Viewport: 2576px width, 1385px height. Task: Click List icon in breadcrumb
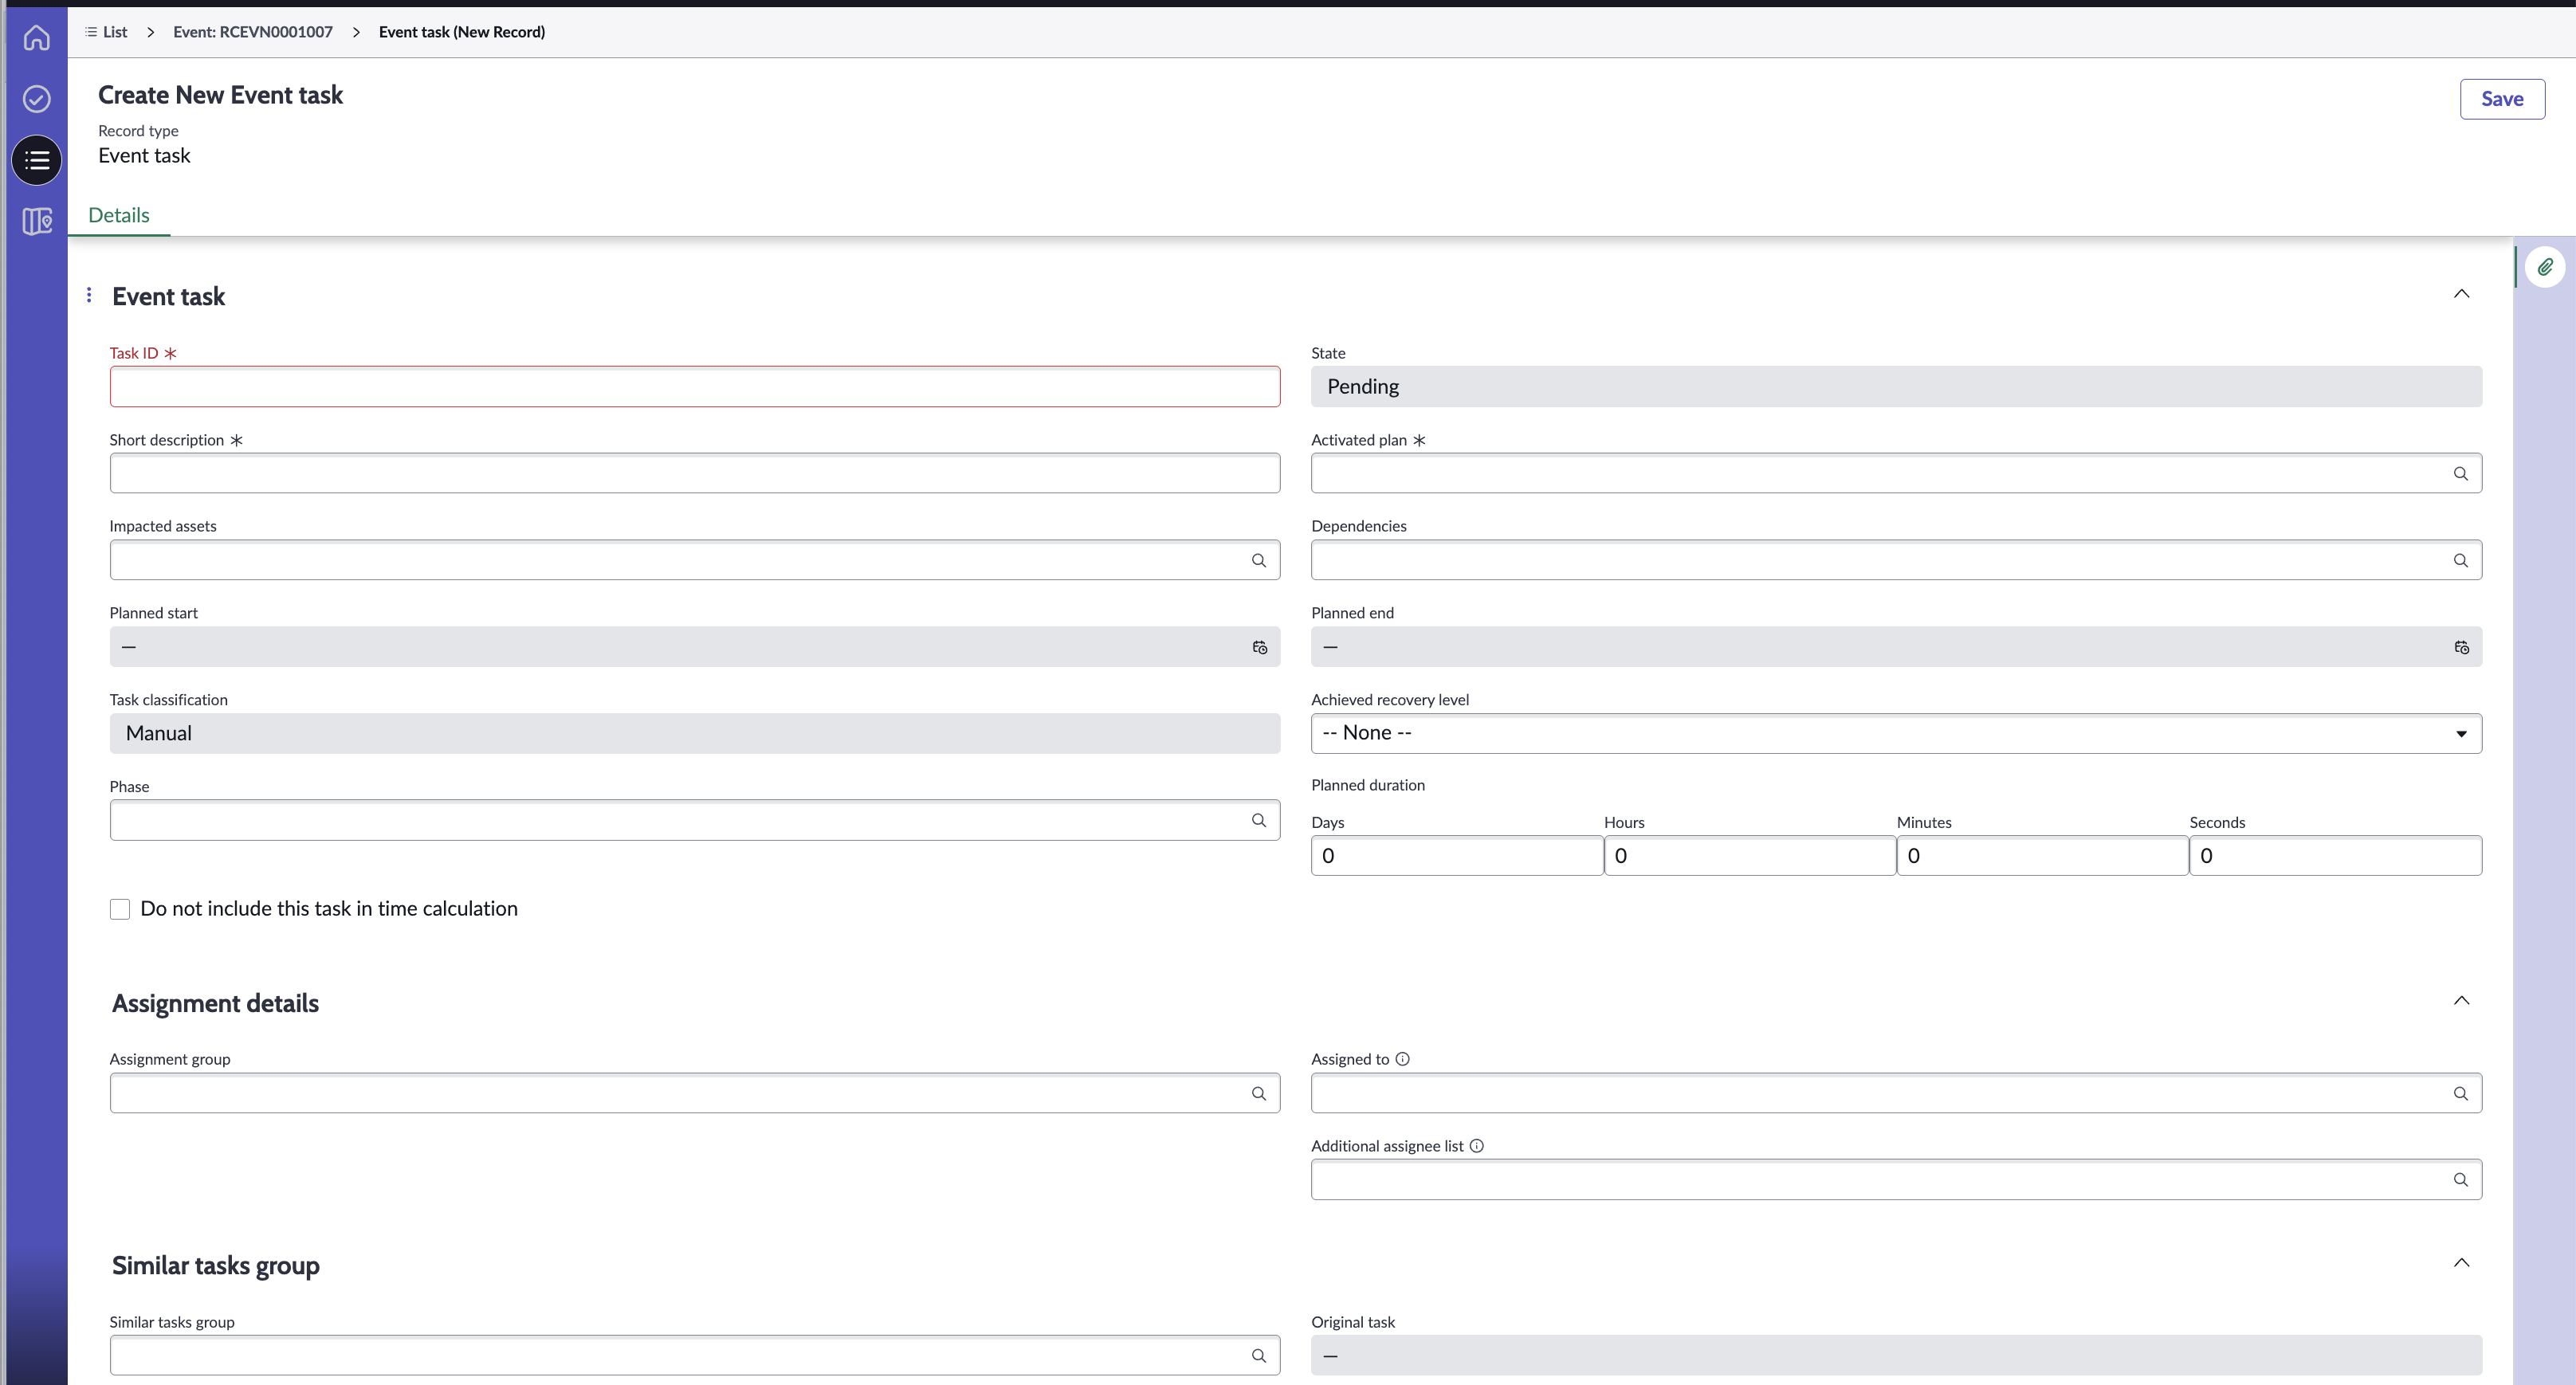pyautogui.click(x=91, y=32)
